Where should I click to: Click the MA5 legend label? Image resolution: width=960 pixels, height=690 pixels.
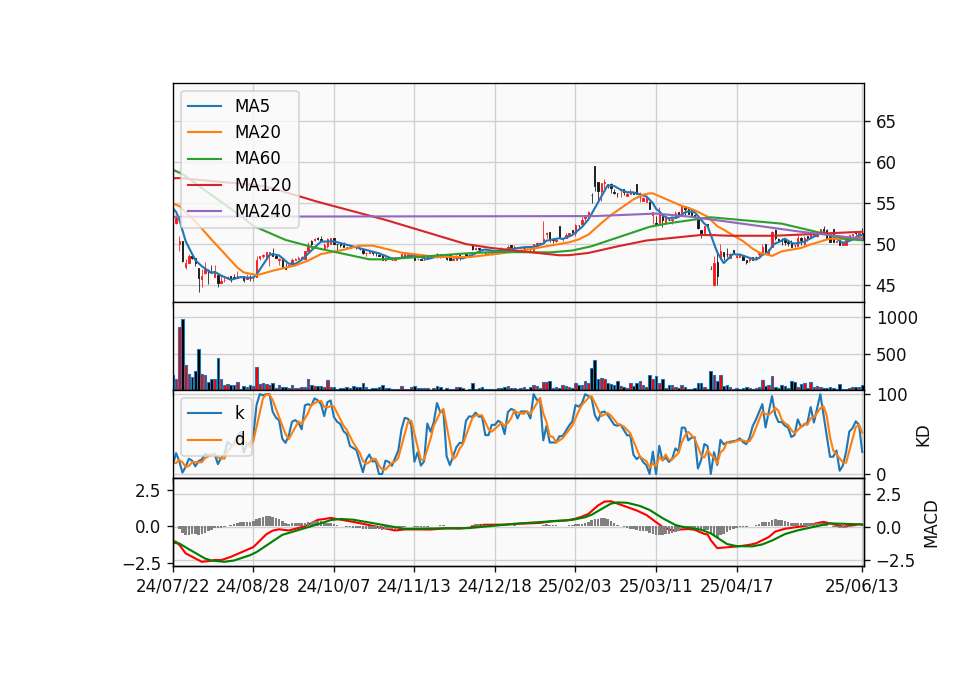[x=252, y=106]
